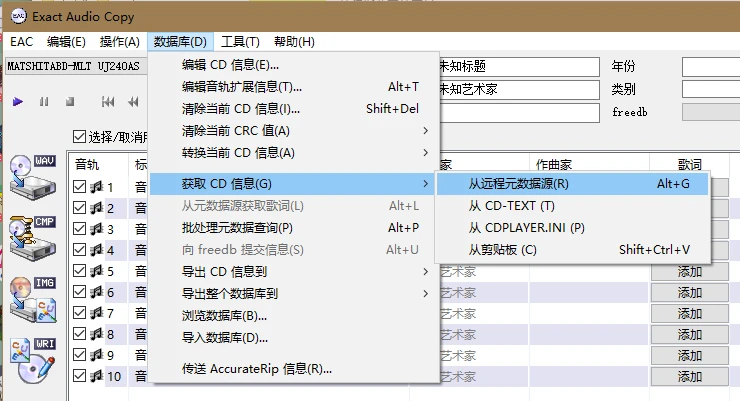Uncheck track 3 checkbox
This screenshot has height=401, width=740.
79,229
